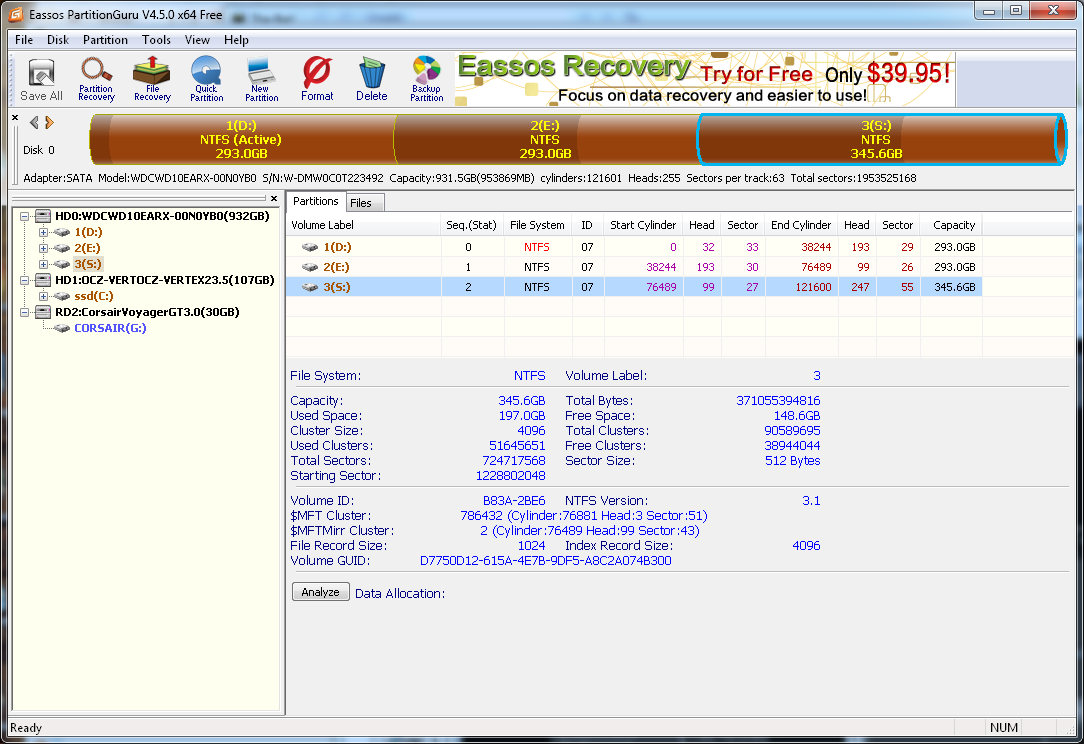Screen dimensions: 1084x744
Task: Click the drive icon beside ssd(C:)
Action: point(62,296)
